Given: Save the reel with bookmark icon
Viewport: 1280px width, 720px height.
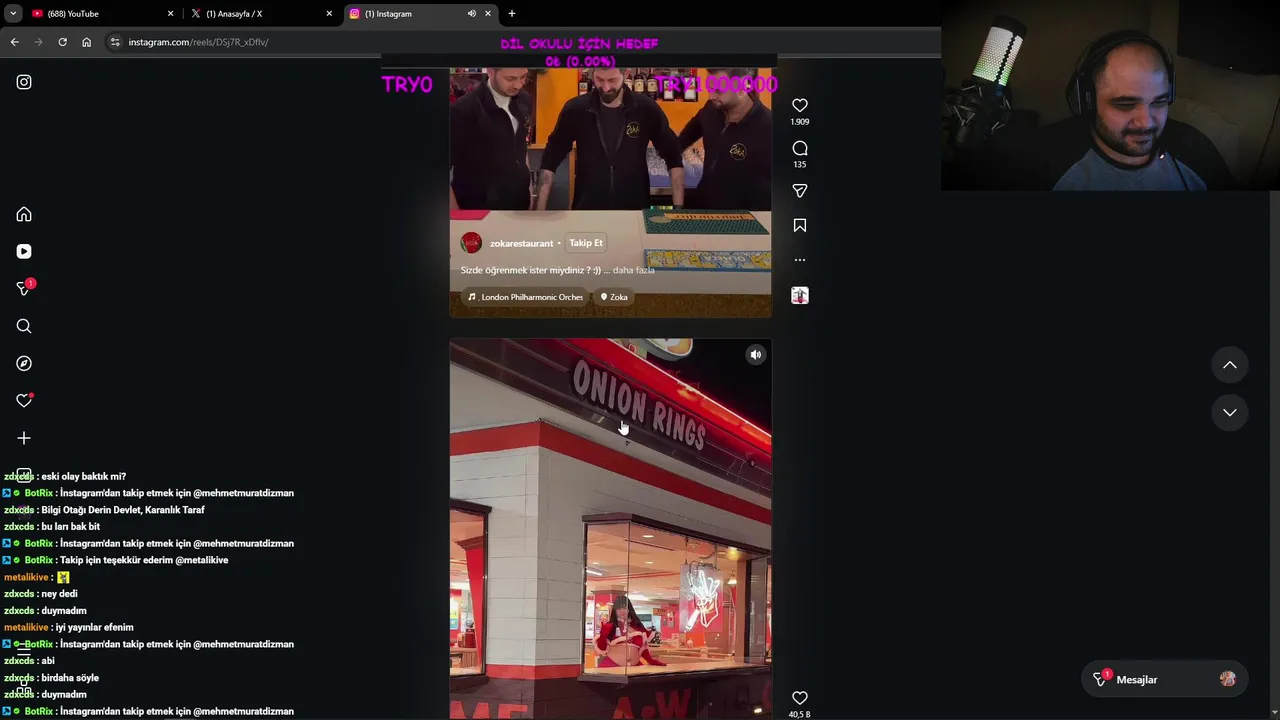Looking at the screenshot, I should (x=800, y=225).
